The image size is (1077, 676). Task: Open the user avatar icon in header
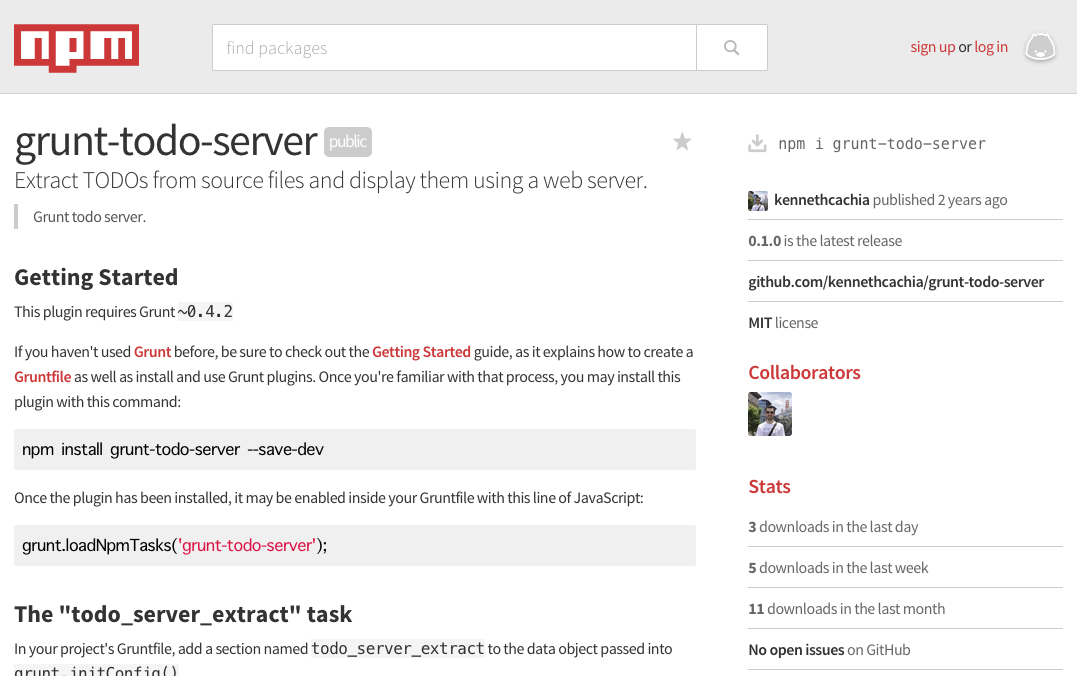coord(1040,47)
